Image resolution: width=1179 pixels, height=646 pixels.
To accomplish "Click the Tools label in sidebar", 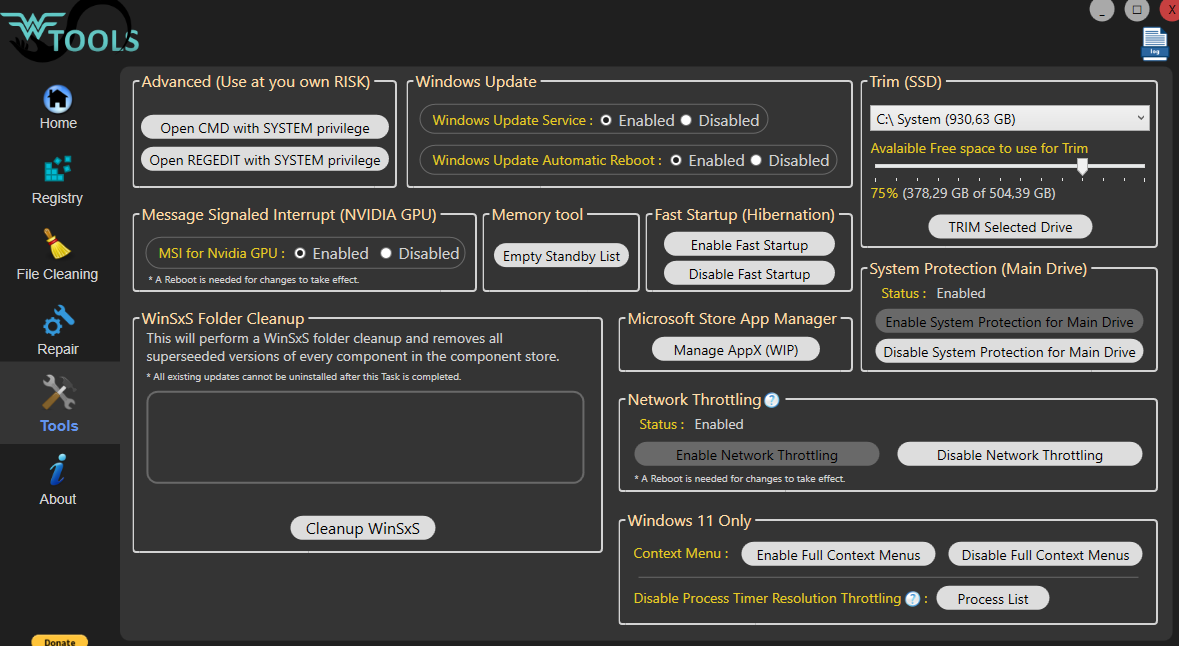I will point(59,426).
